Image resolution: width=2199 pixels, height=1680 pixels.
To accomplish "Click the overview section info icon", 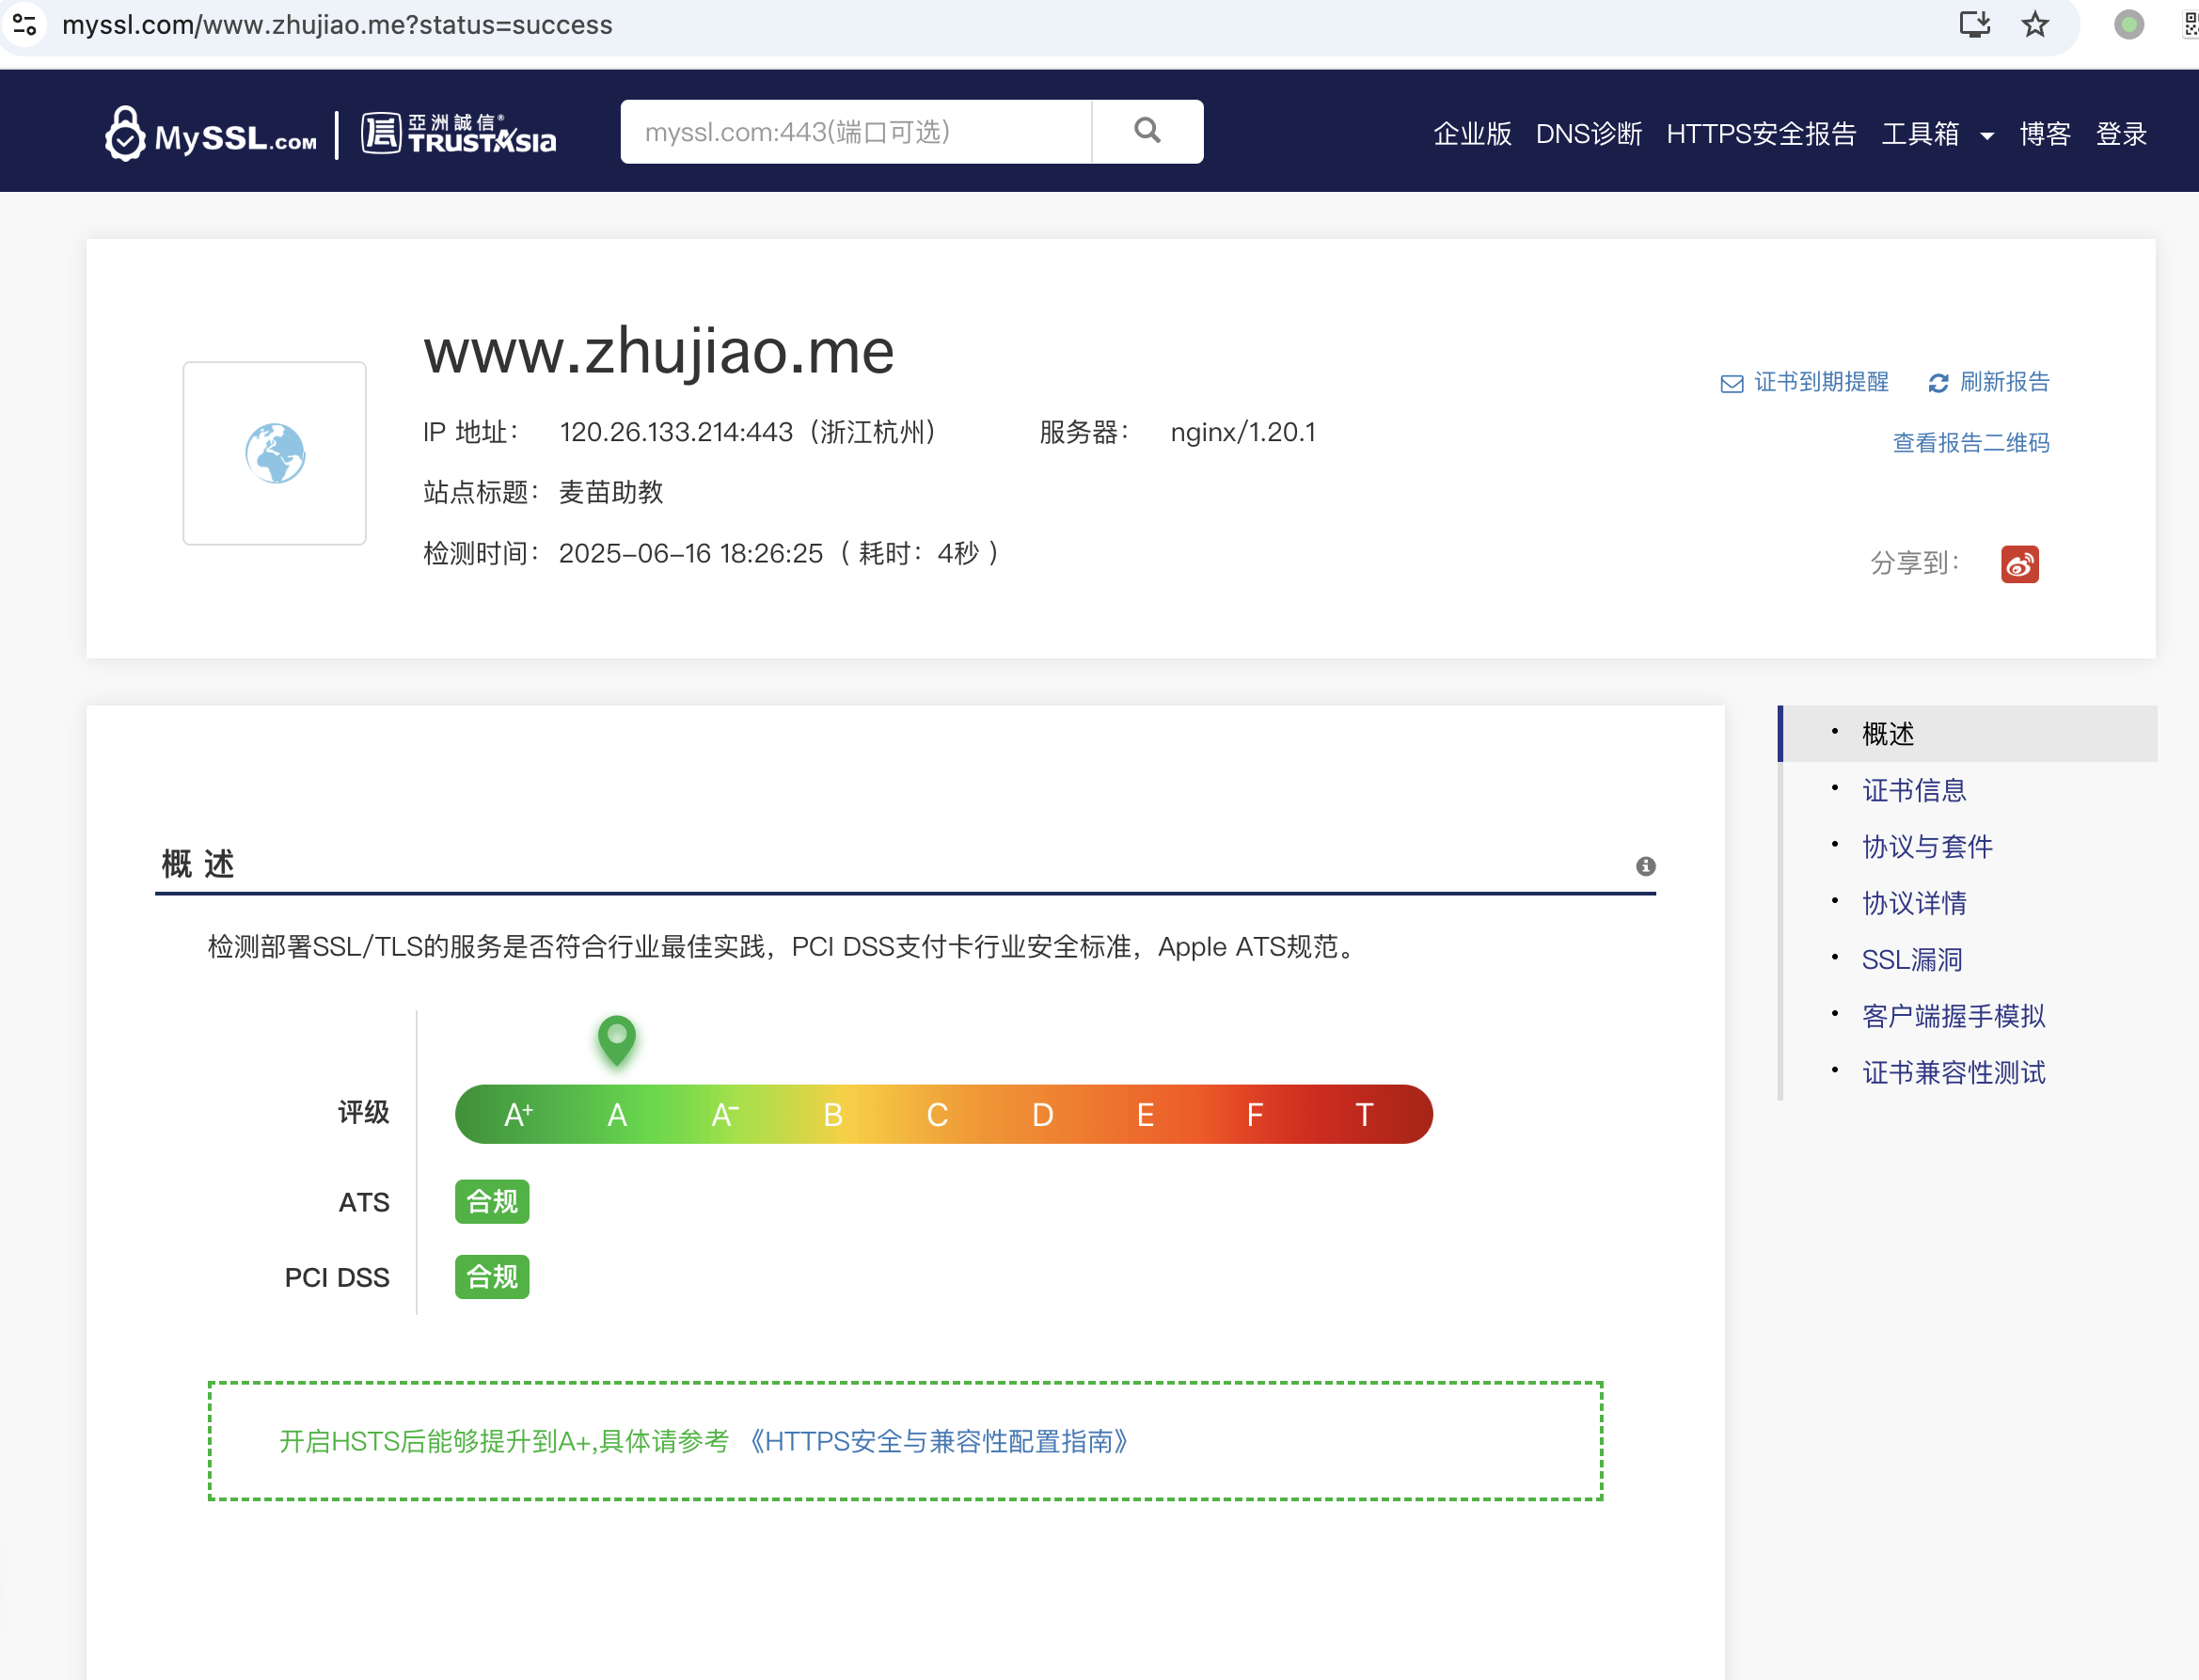I will coord(1645,866).
